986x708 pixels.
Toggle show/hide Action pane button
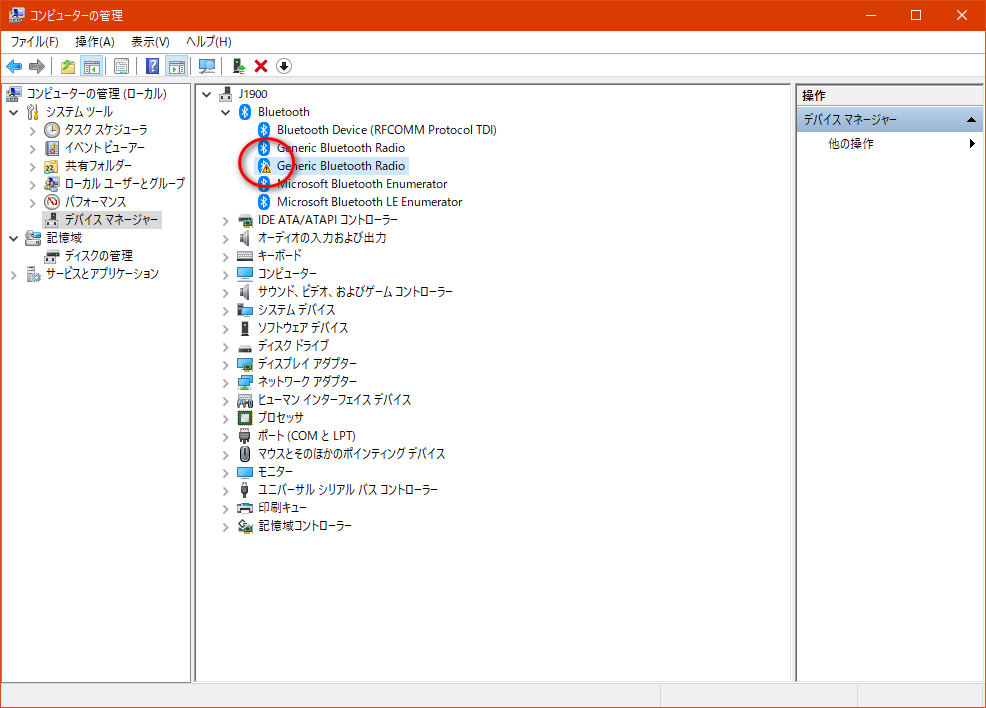point(177,66)
